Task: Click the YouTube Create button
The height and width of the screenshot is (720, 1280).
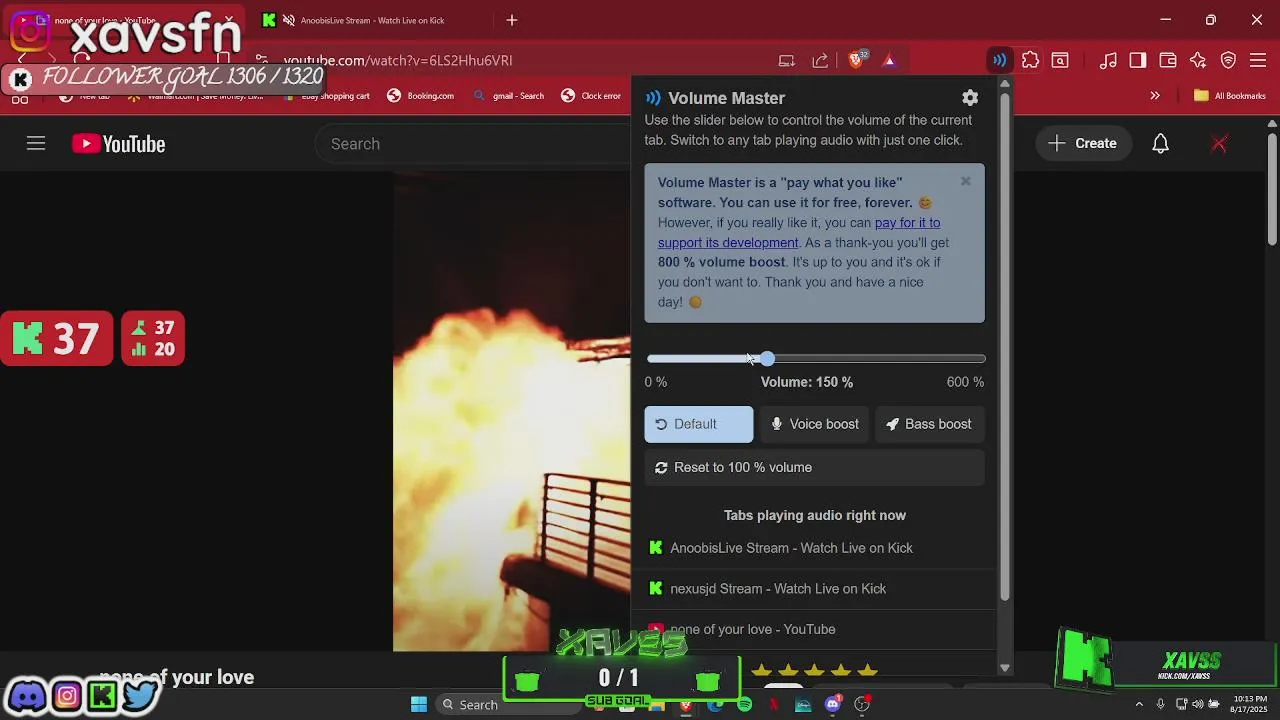Action: pos(1082,143)
